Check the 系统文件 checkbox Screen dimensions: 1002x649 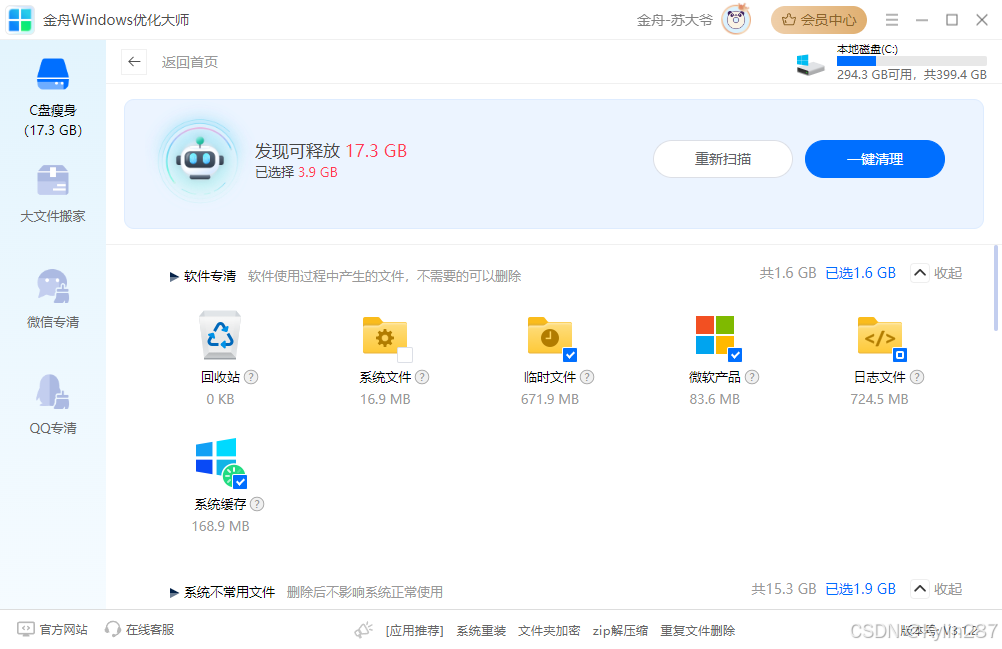tap(405, 355)
